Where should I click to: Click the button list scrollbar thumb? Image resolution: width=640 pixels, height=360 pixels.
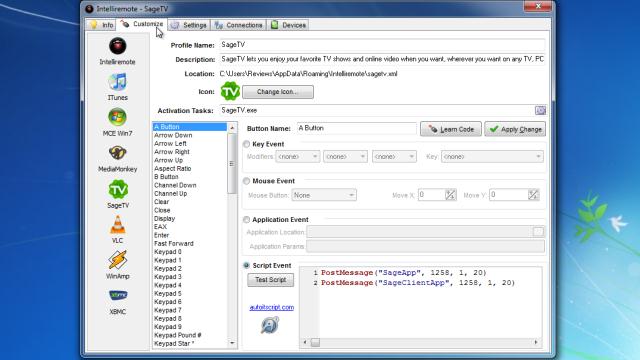[x=232, y=164]
